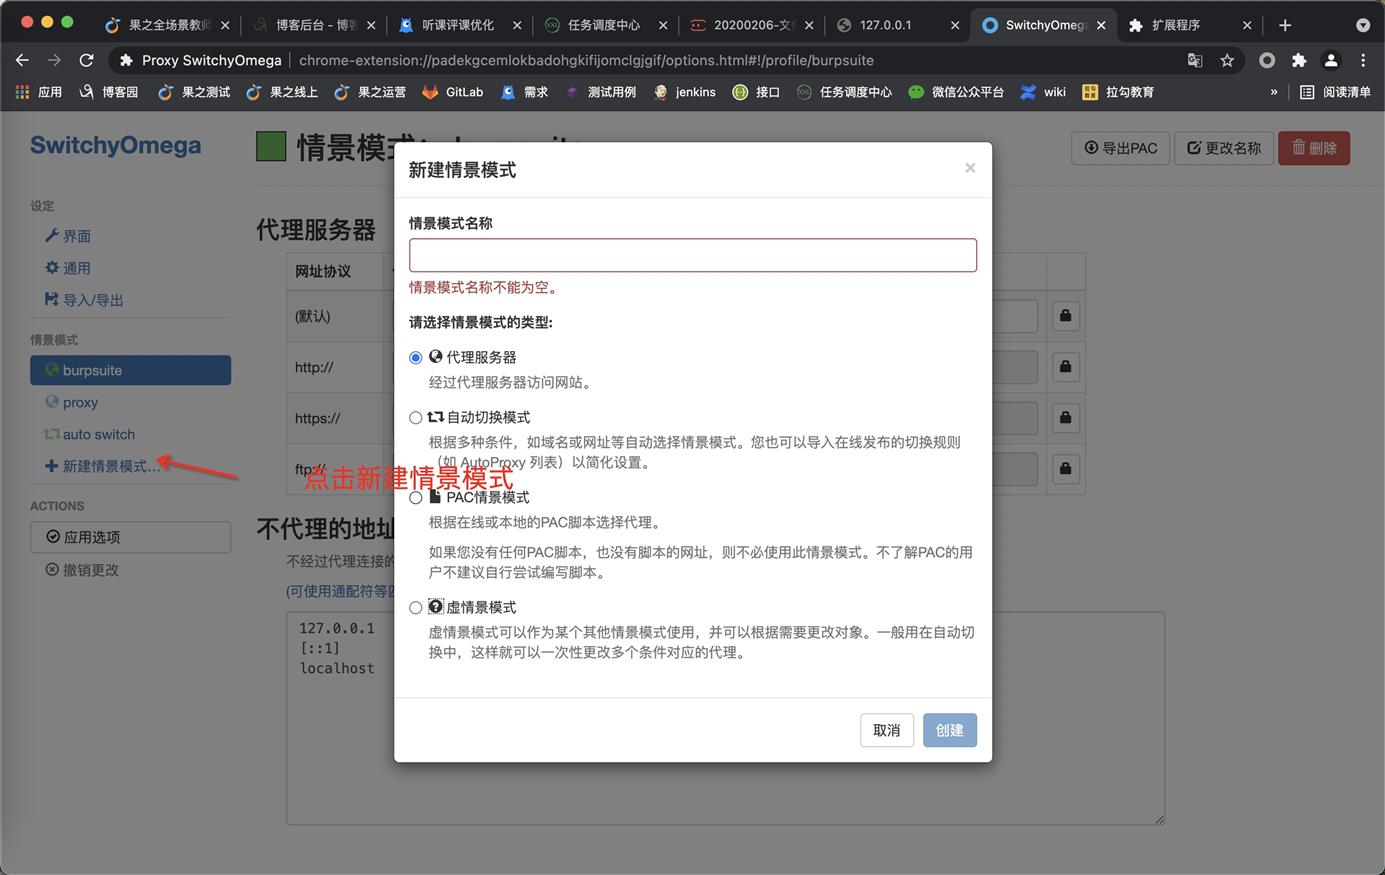This screenshot has height=875, width=1385.
Task: Open the 果之线上 bookmark
Action: [282, 92]
